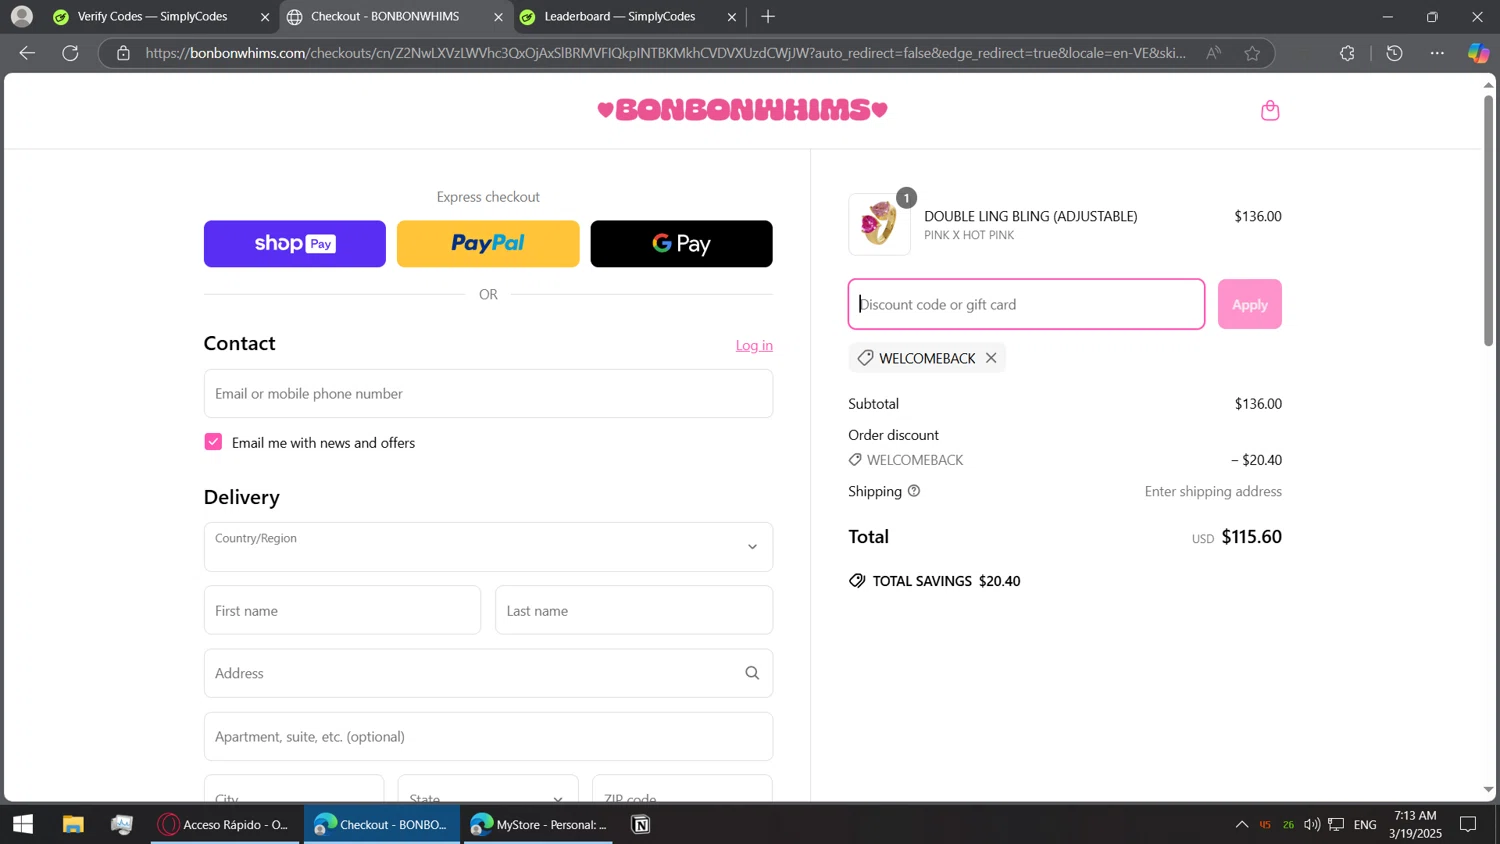Open browser history icon
This screenshot has width=1500, height=844.
click(x=1394, y=53)
